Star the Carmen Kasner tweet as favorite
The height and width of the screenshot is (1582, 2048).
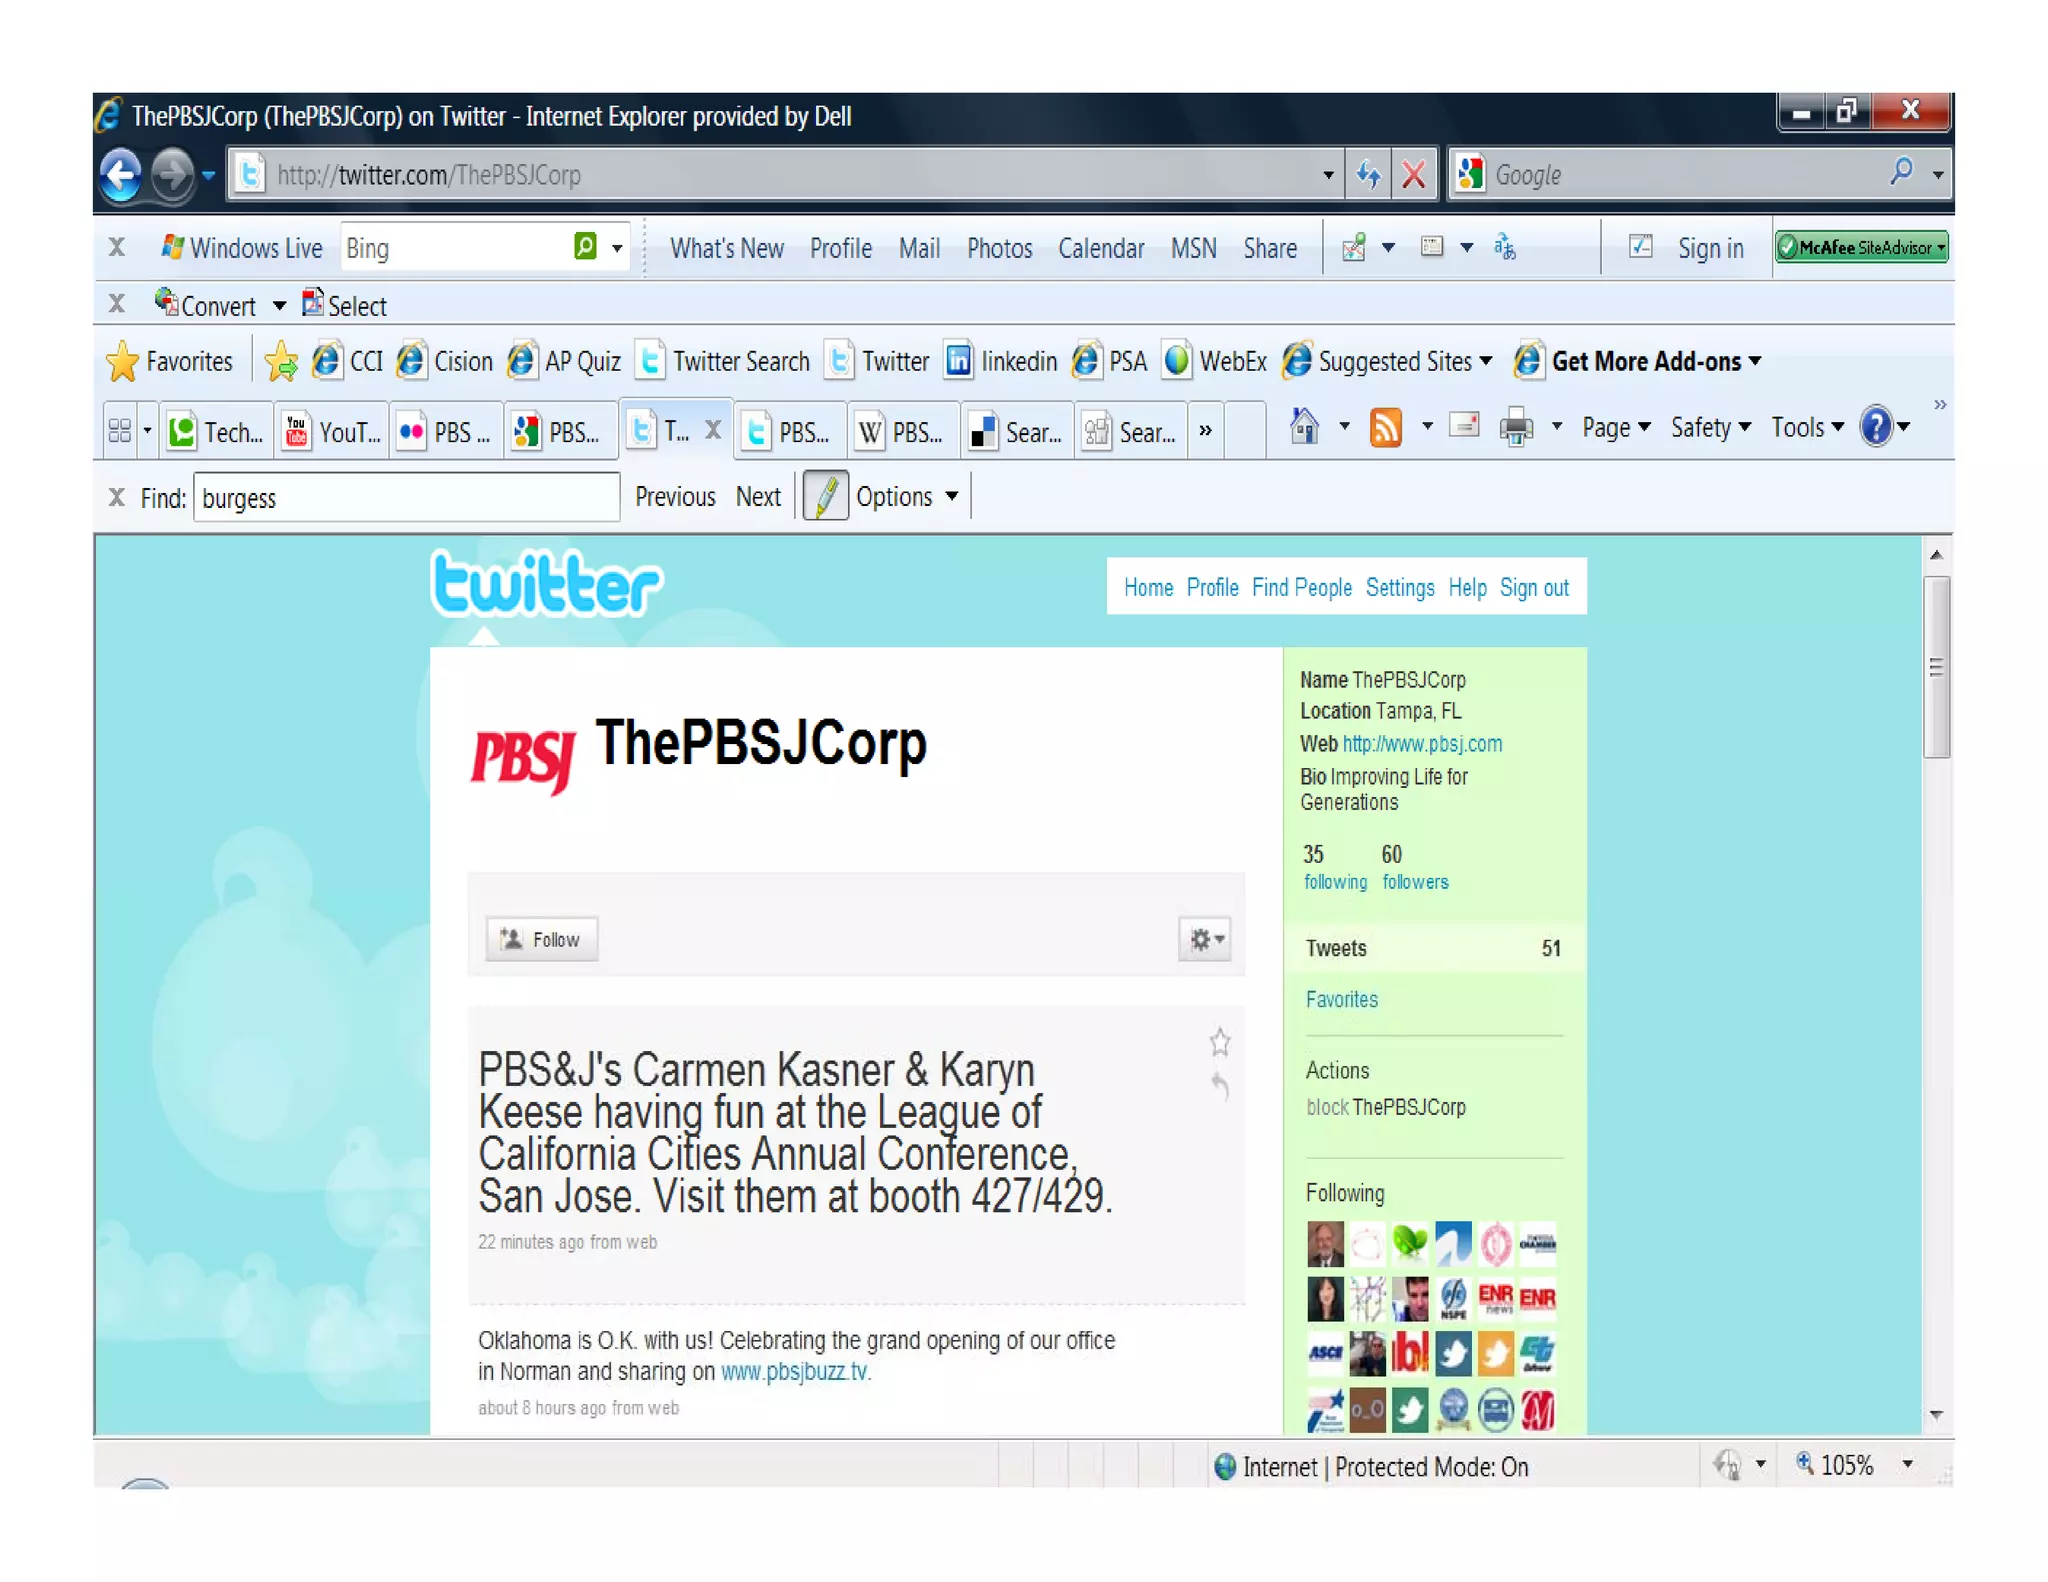(x=1219, y=1042)
